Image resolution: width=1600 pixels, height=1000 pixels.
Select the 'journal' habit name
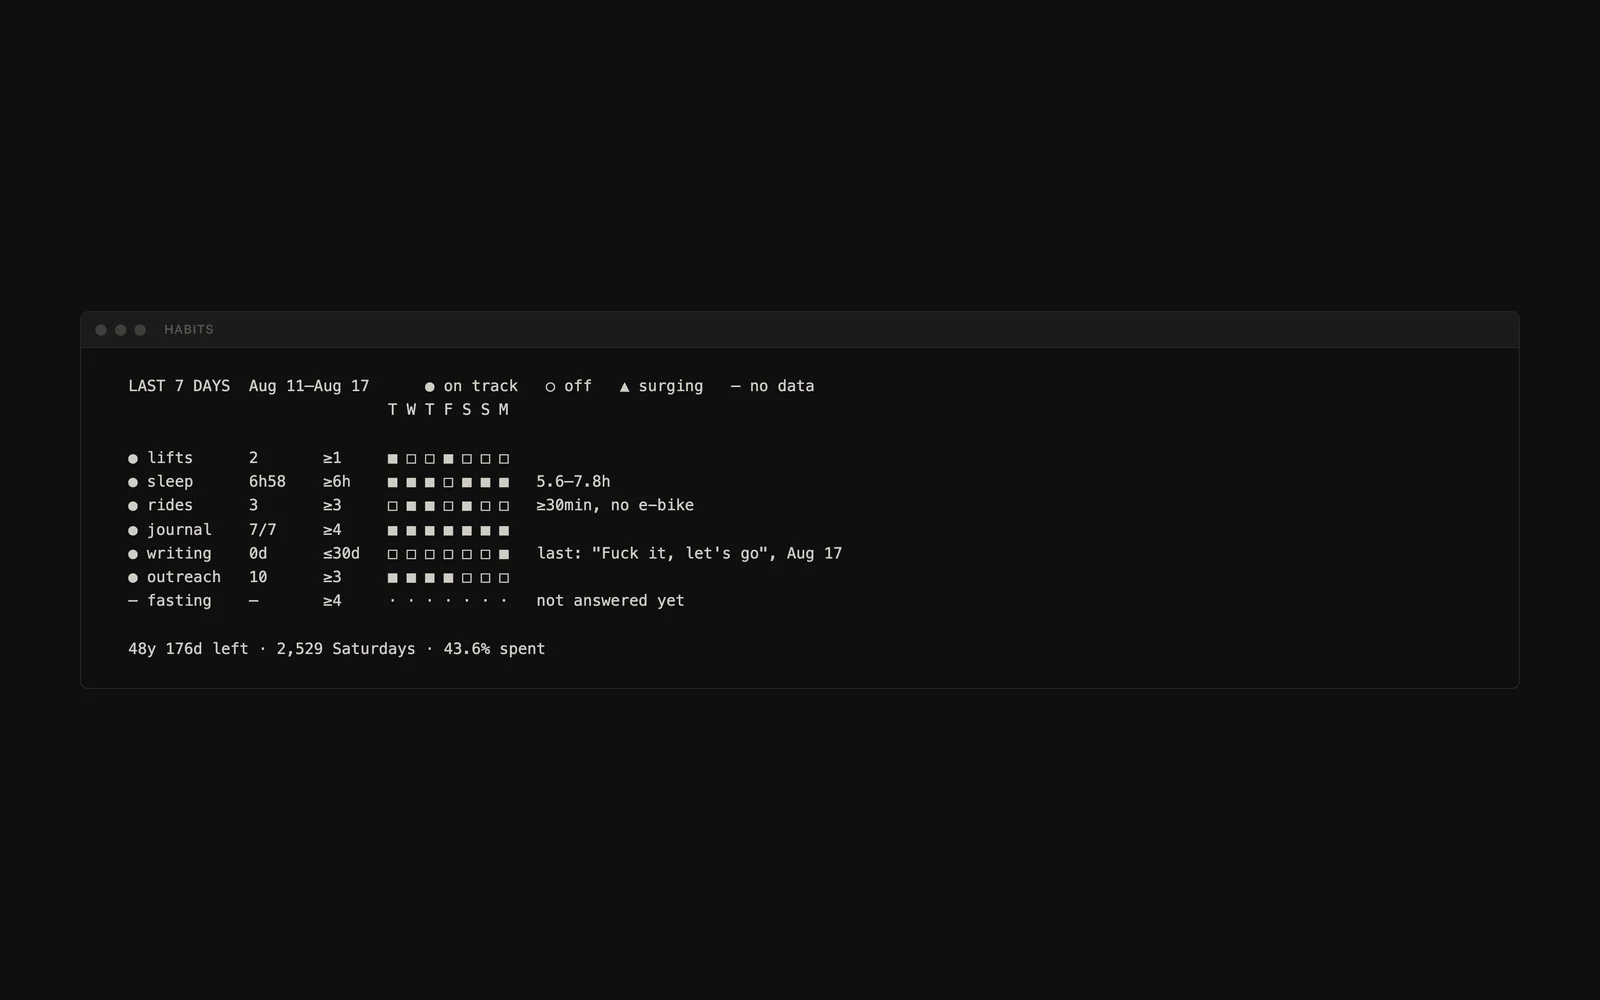(x=179, y=530)
